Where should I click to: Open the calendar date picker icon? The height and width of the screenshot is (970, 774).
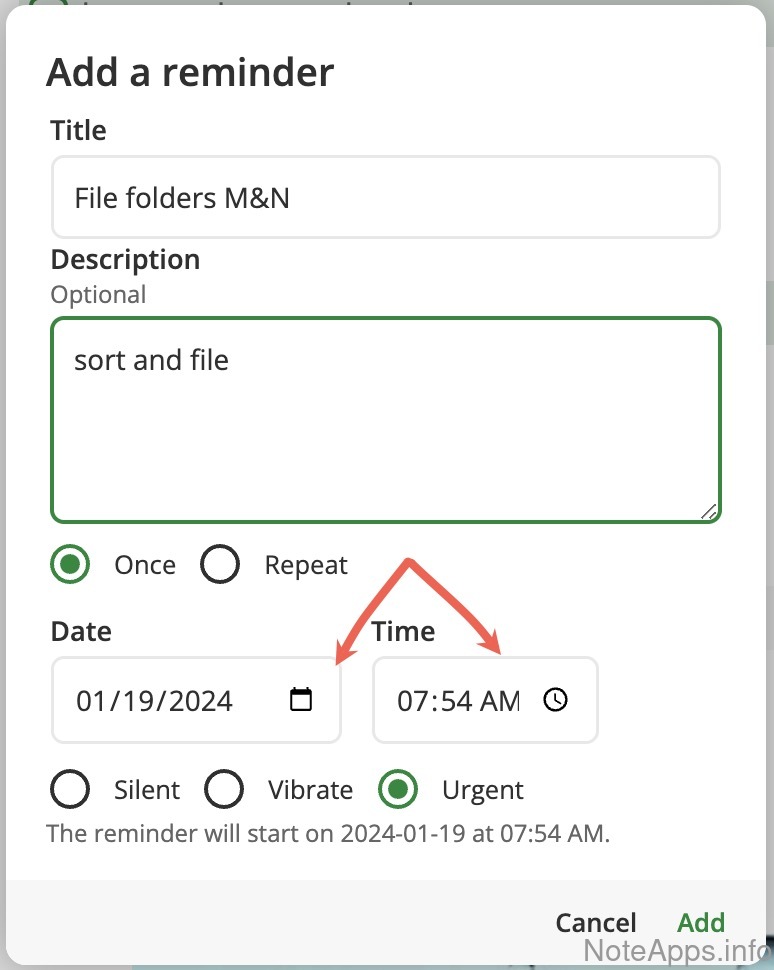click(300, 699)
